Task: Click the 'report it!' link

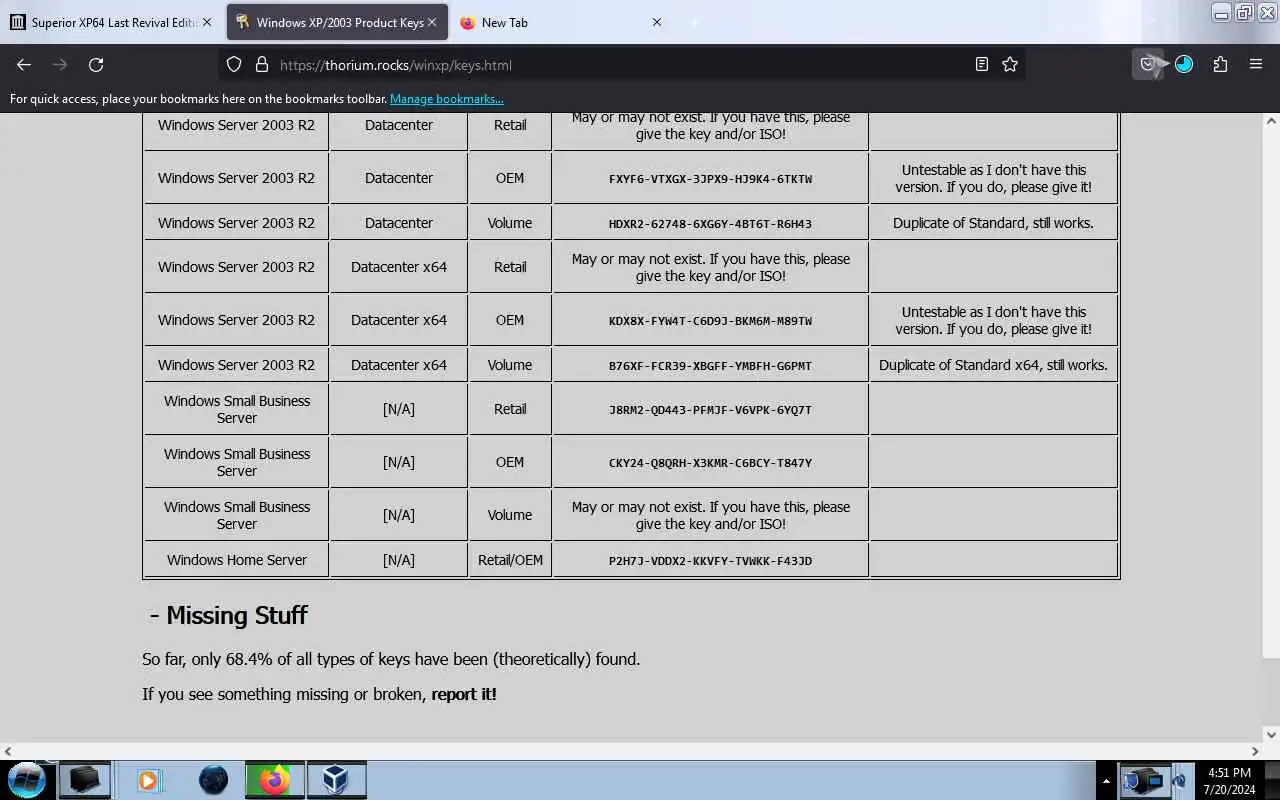Action: click(x=464, y=694)
